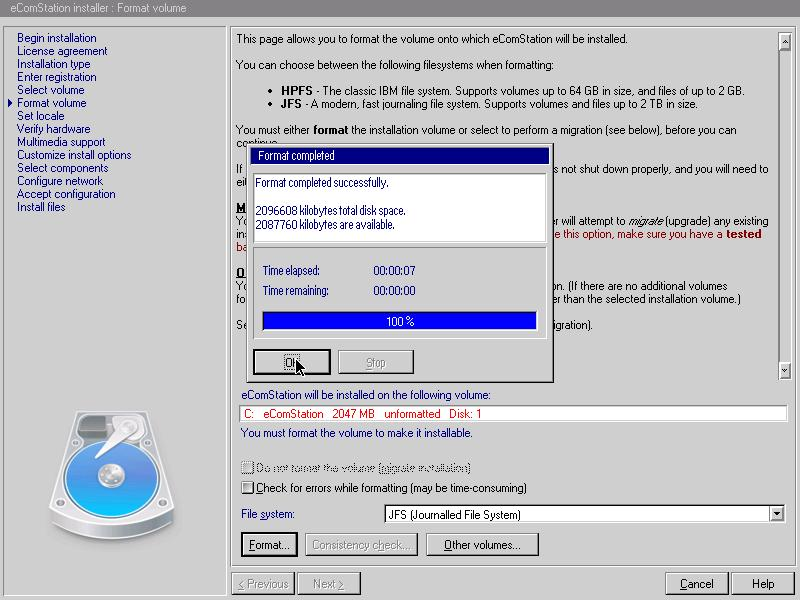Screen dimensions: 800x600
Task: Select the Select components step
Action: 63,168
